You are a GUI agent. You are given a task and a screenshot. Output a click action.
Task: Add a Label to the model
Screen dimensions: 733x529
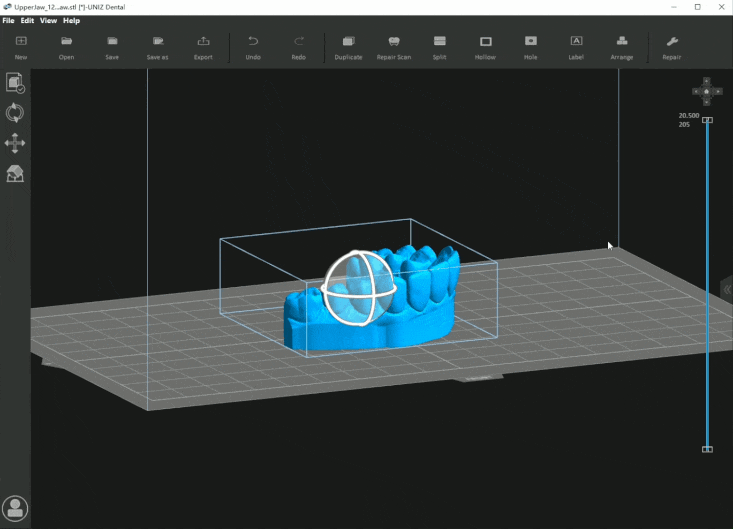[x=576, y=46]
